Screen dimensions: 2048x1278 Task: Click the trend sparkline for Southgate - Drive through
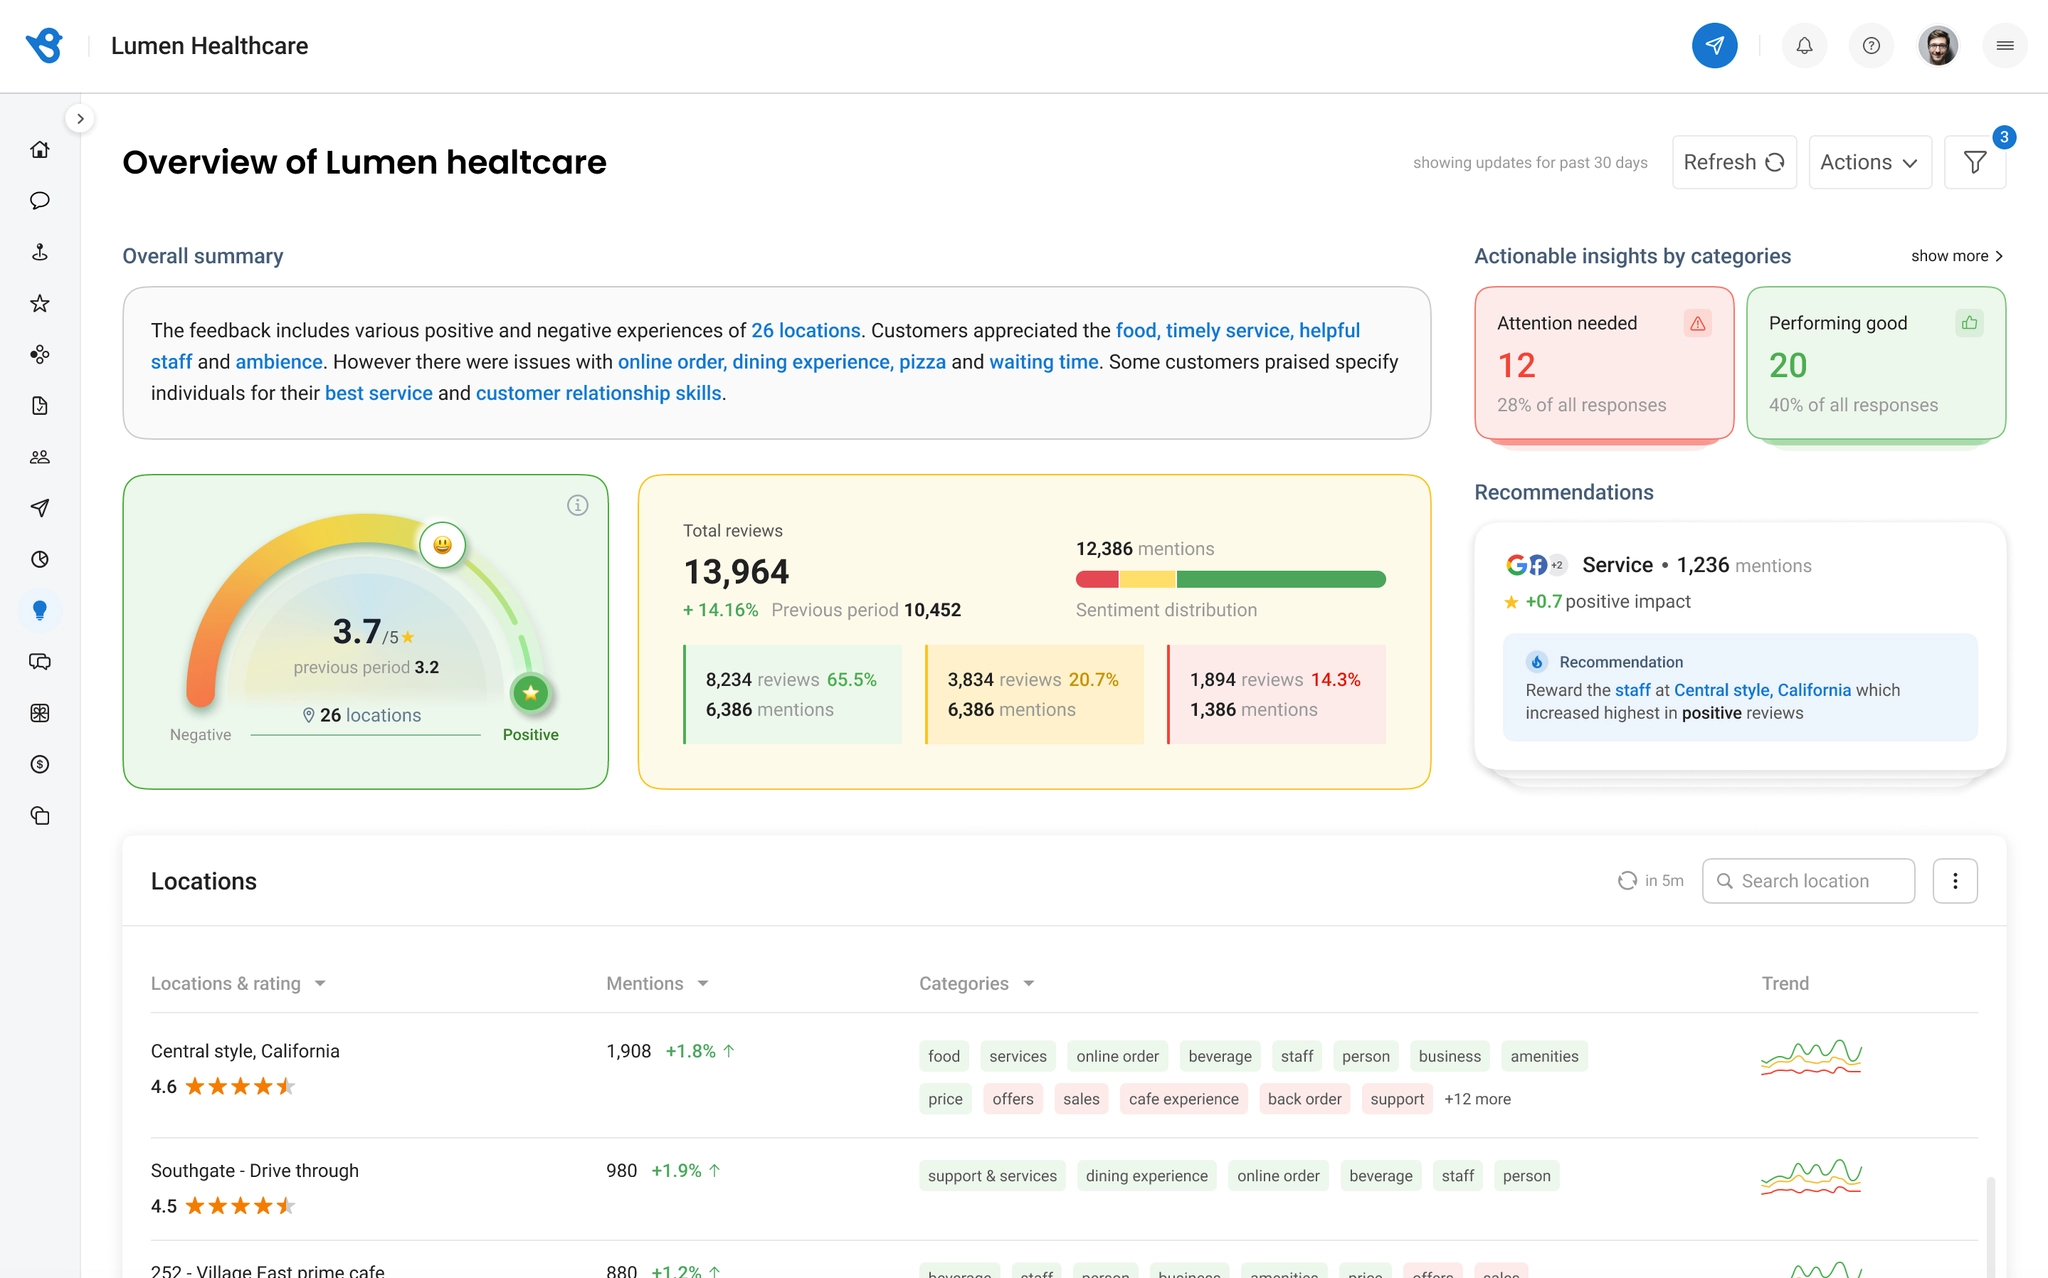point(1811,1177)
